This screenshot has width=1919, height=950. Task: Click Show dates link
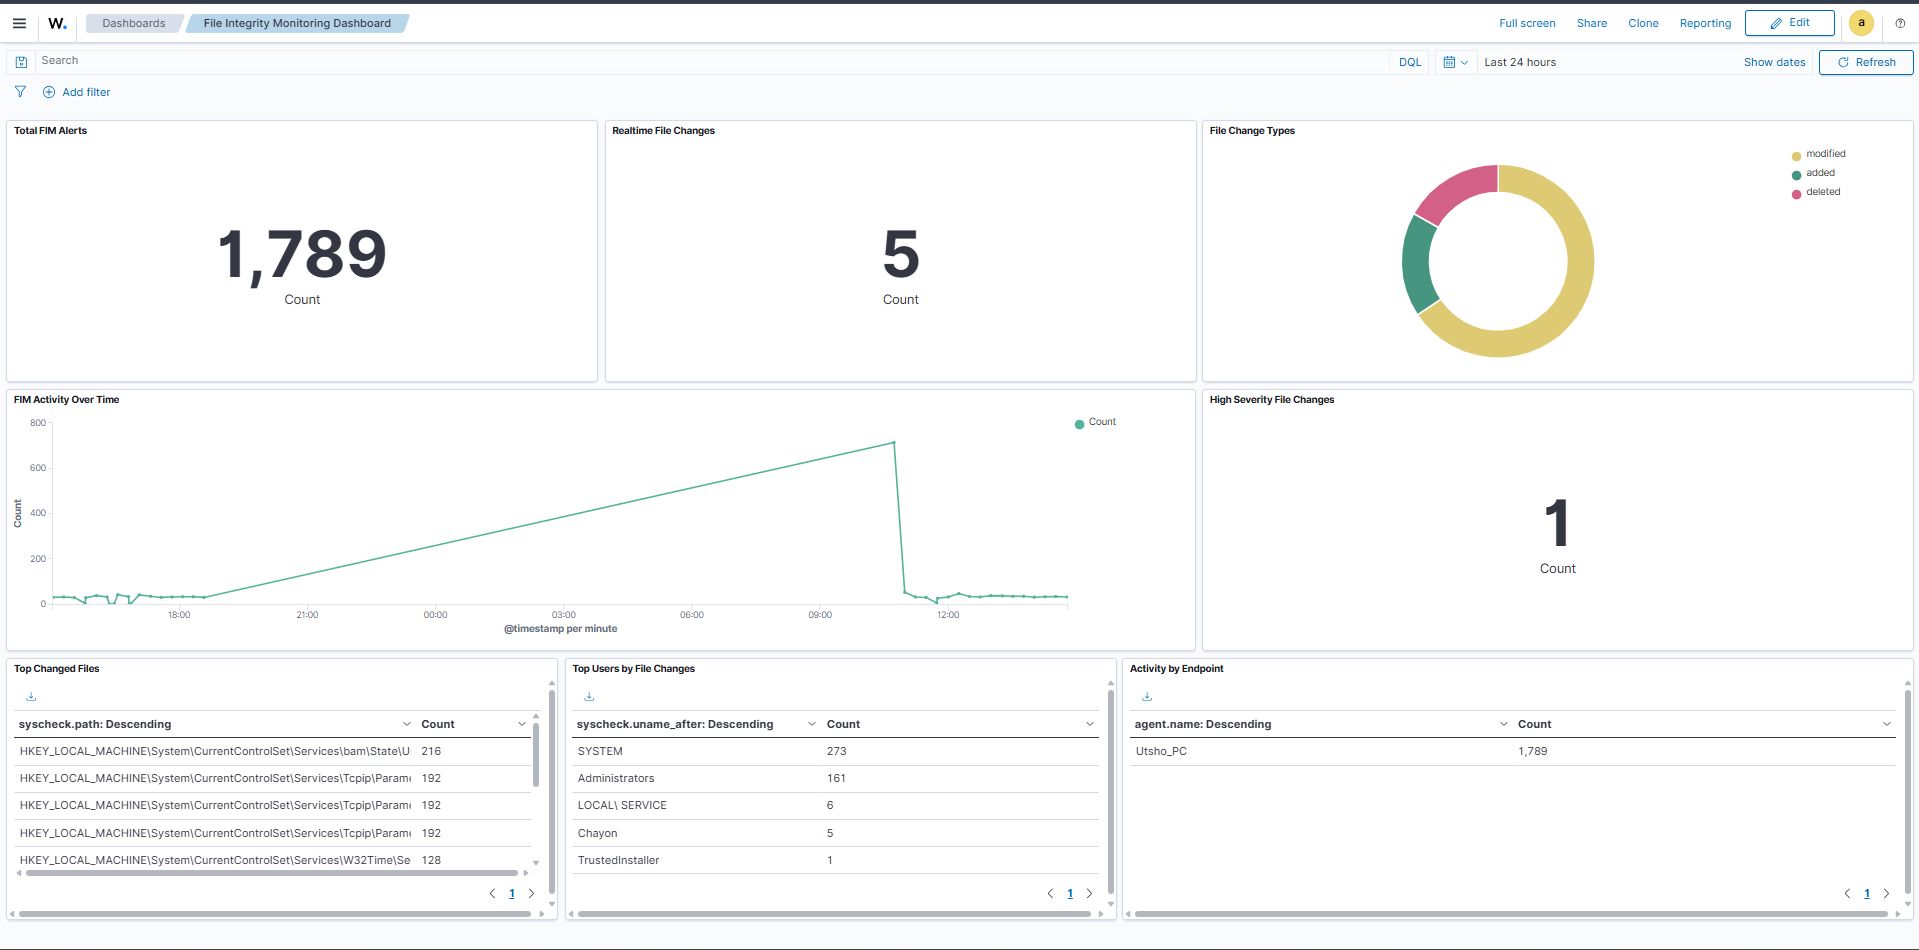1774,62
